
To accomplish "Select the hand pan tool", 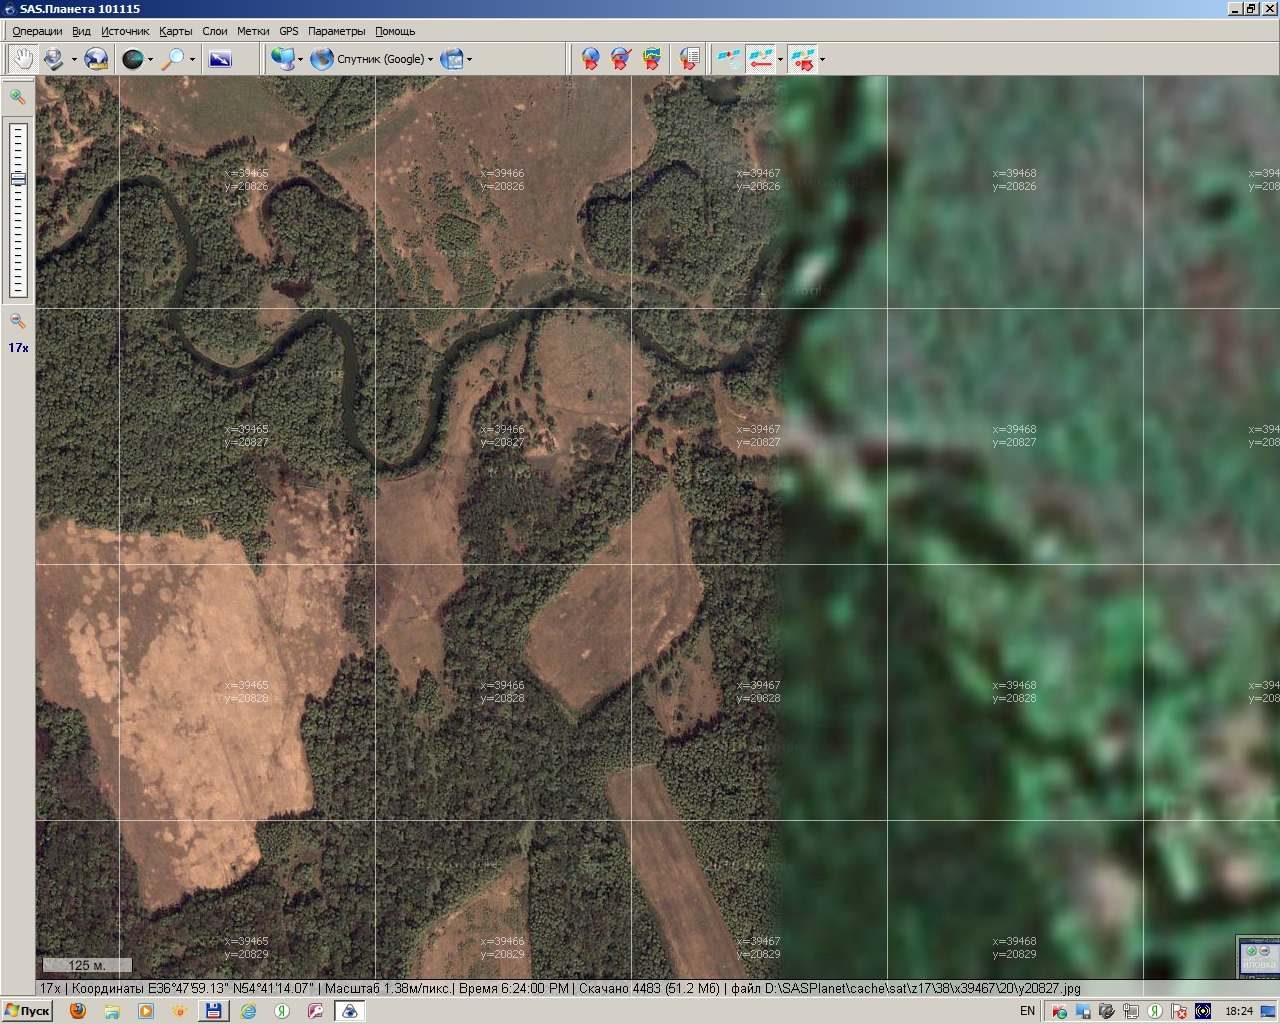I will (x=22, y=59).
